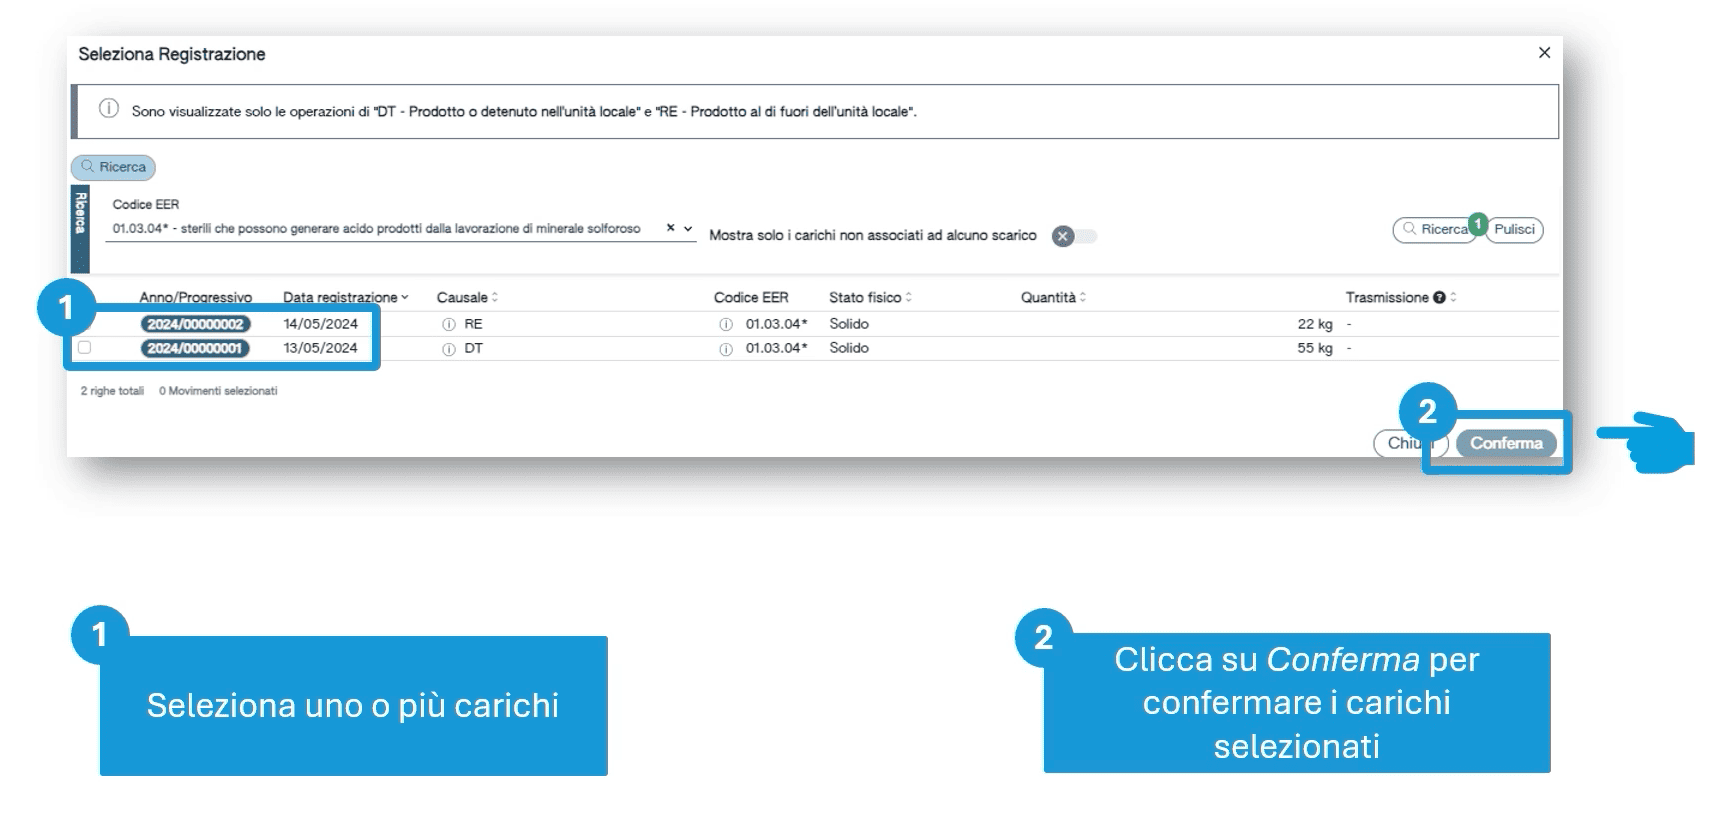
Task: Click the info icon beside causale DT
Action: [449, 349]
